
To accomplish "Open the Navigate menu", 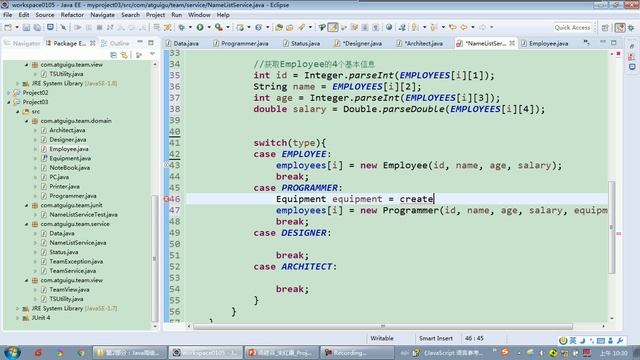I will [102, 15].
